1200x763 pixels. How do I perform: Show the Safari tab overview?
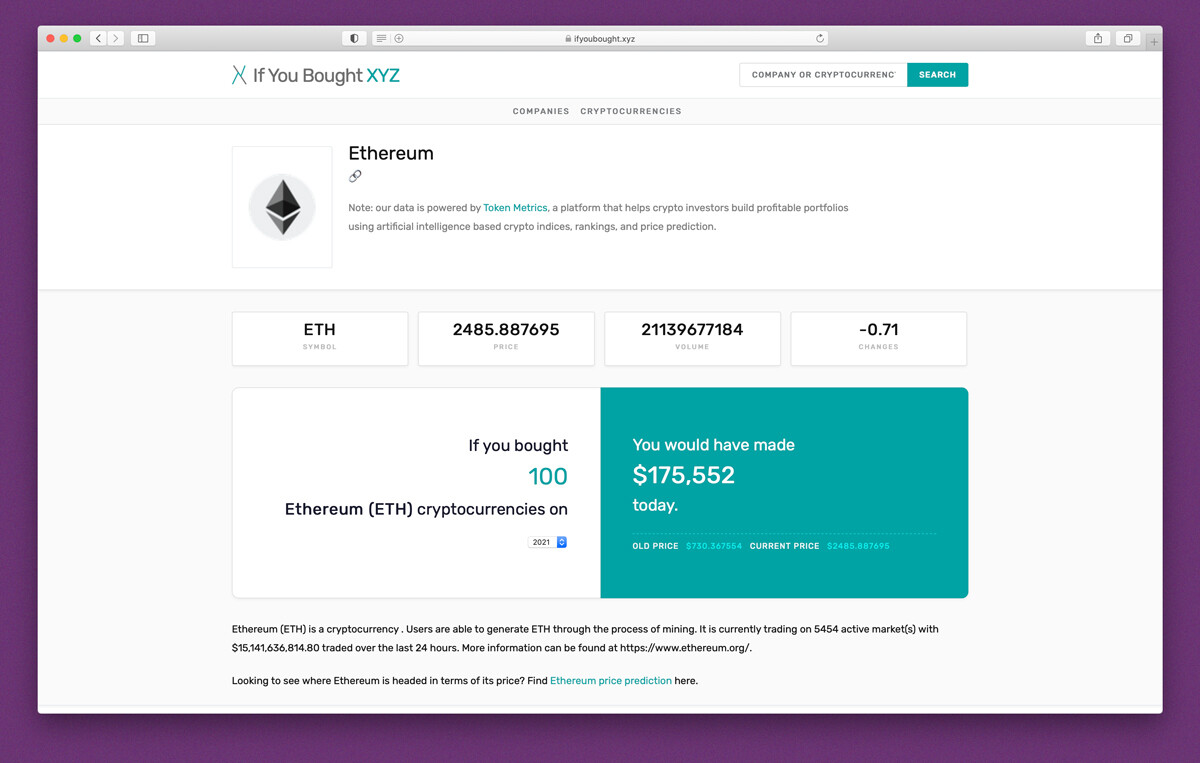[x=1127, y=39]
